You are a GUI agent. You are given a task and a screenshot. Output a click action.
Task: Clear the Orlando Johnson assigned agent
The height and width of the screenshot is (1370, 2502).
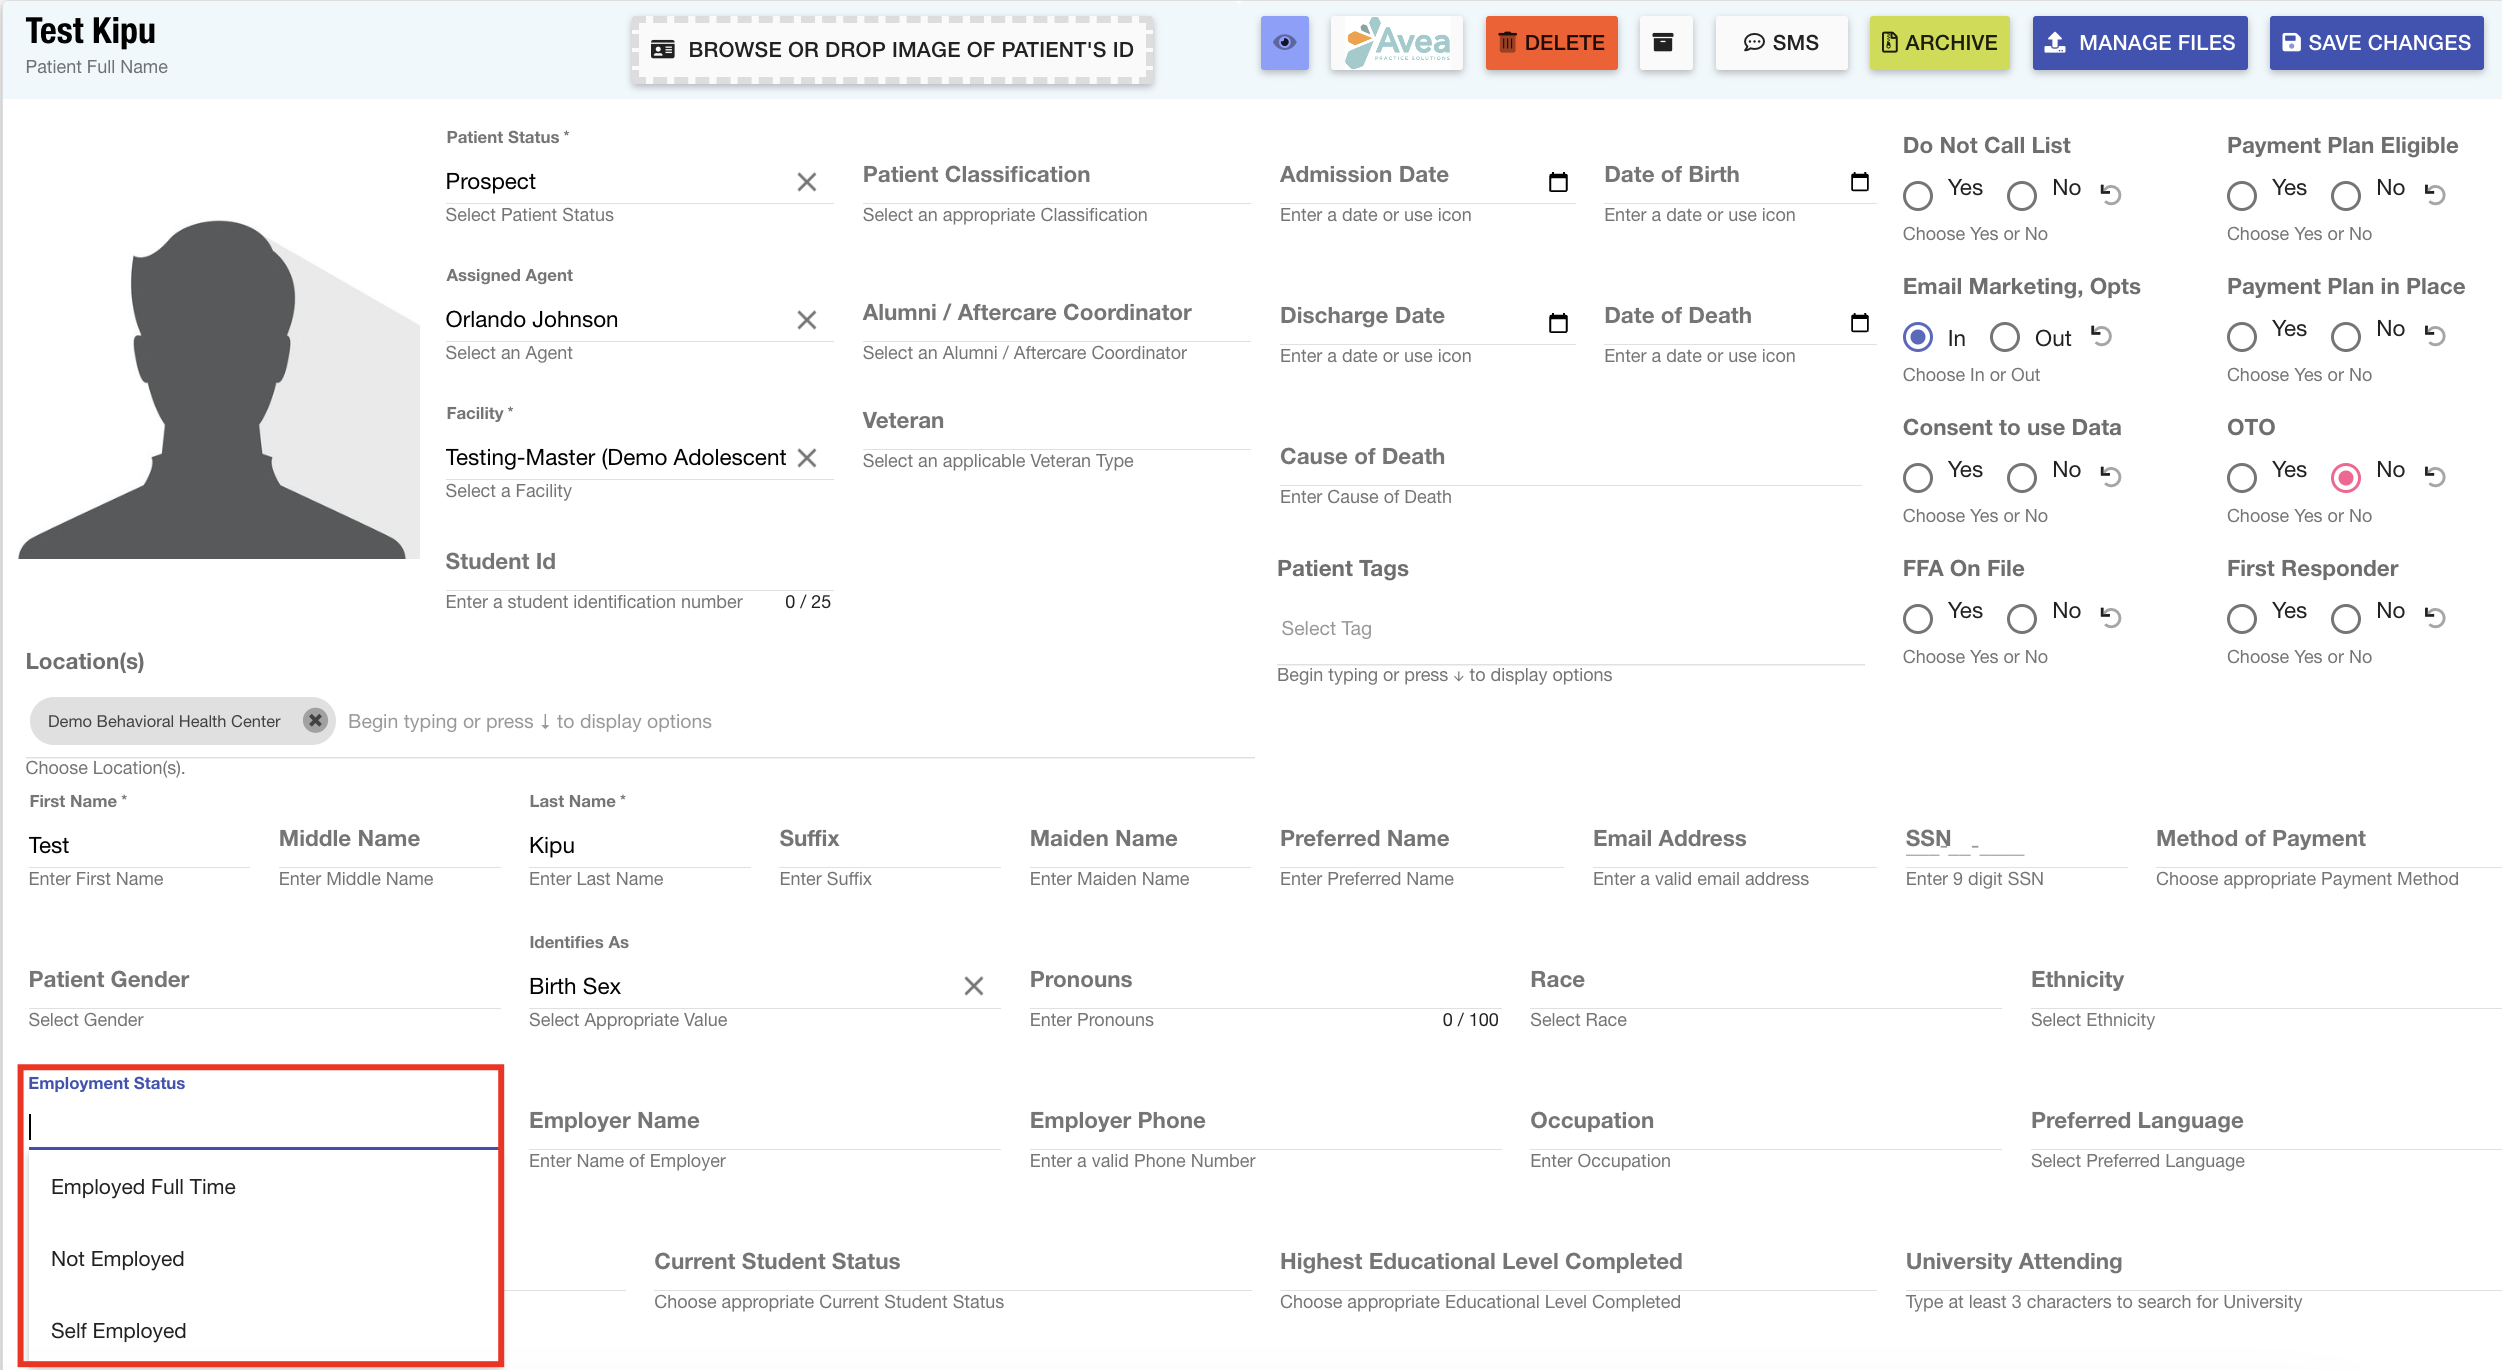click(x=806, y=320)
